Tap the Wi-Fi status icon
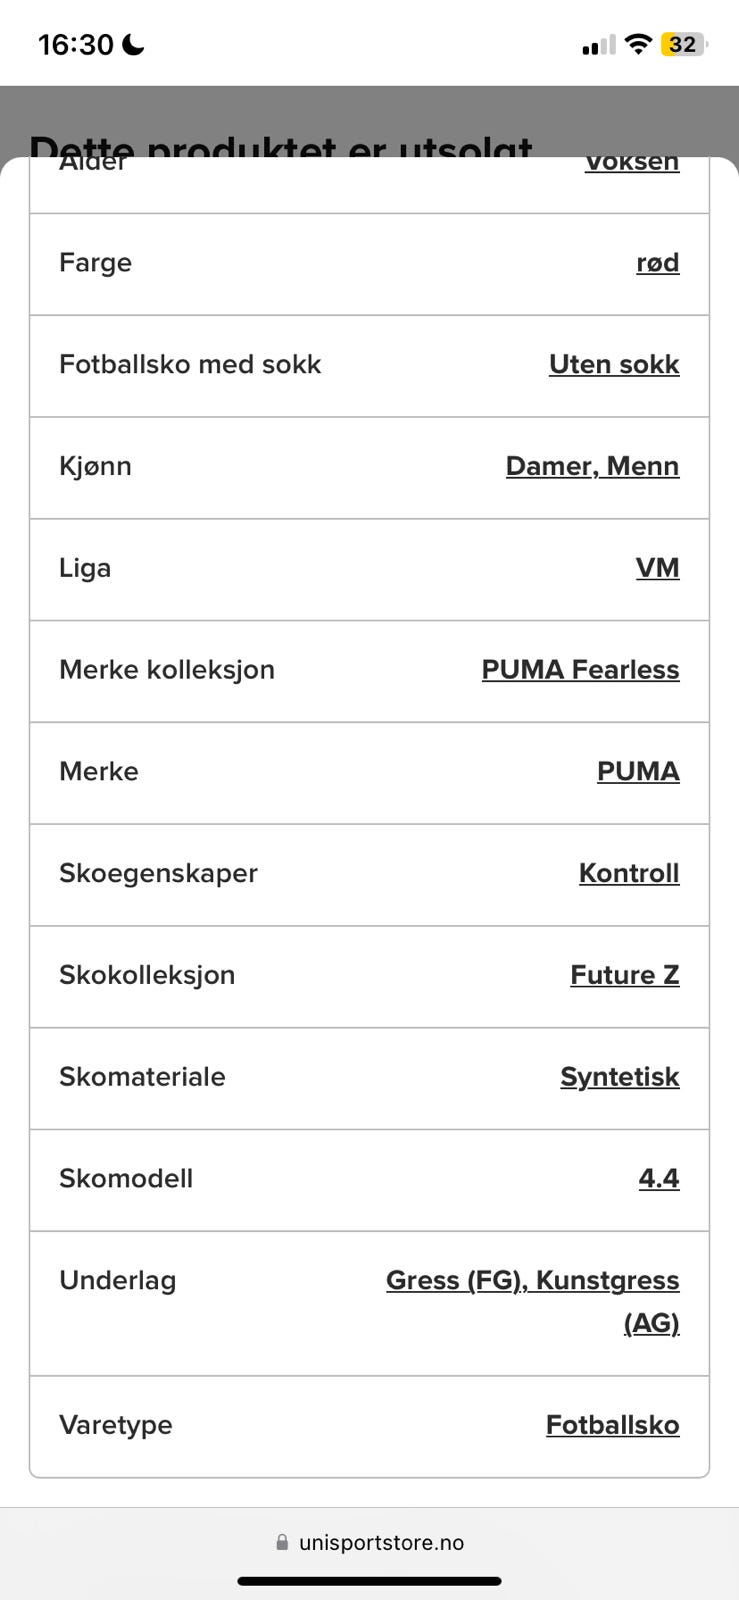739x1600 pixels. pos(637,44)
